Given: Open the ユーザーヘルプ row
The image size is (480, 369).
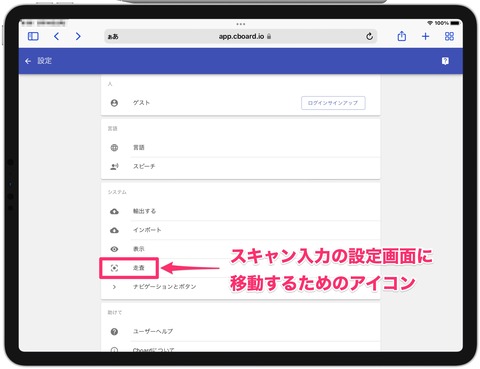Looking at the screenshot, I should [x=241, y=332].
